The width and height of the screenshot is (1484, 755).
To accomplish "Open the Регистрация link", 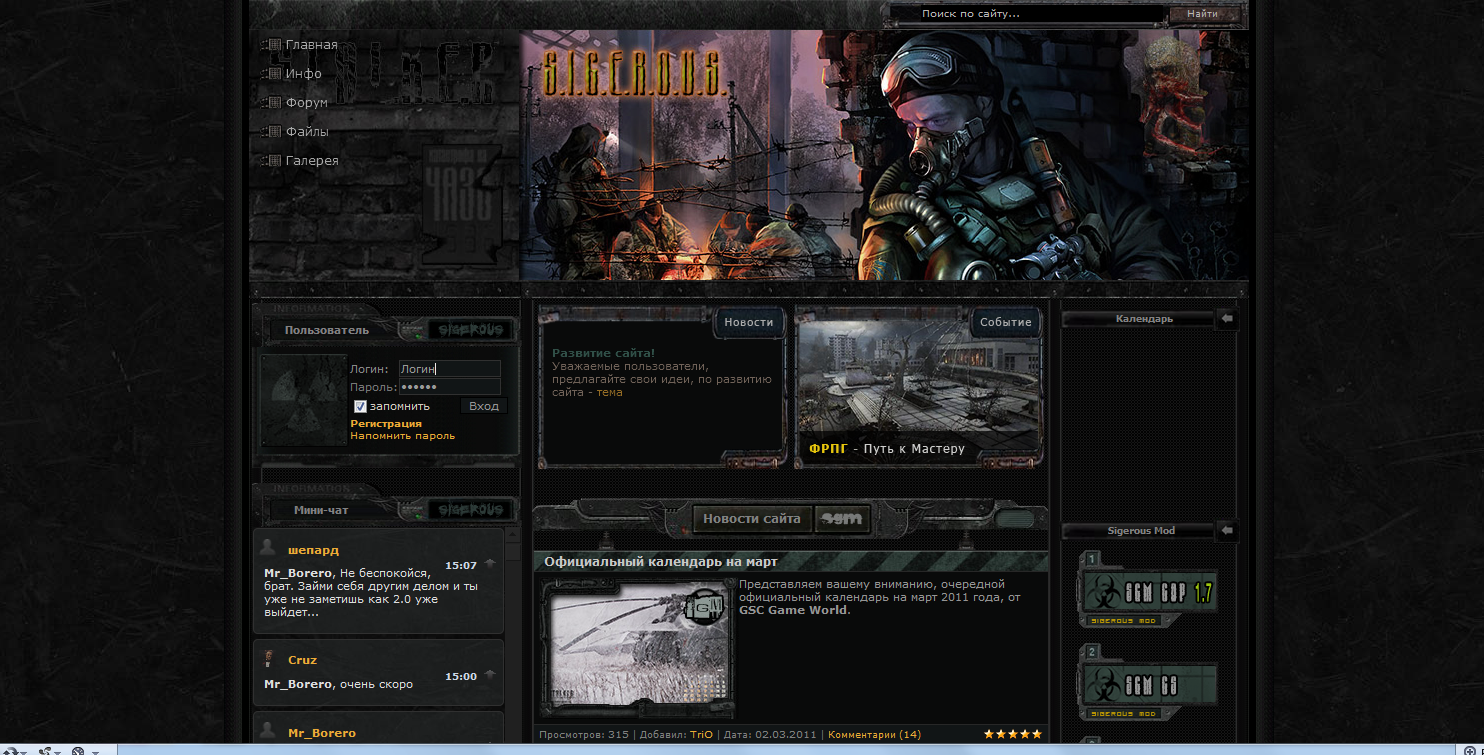I will (x=386, y=424).
